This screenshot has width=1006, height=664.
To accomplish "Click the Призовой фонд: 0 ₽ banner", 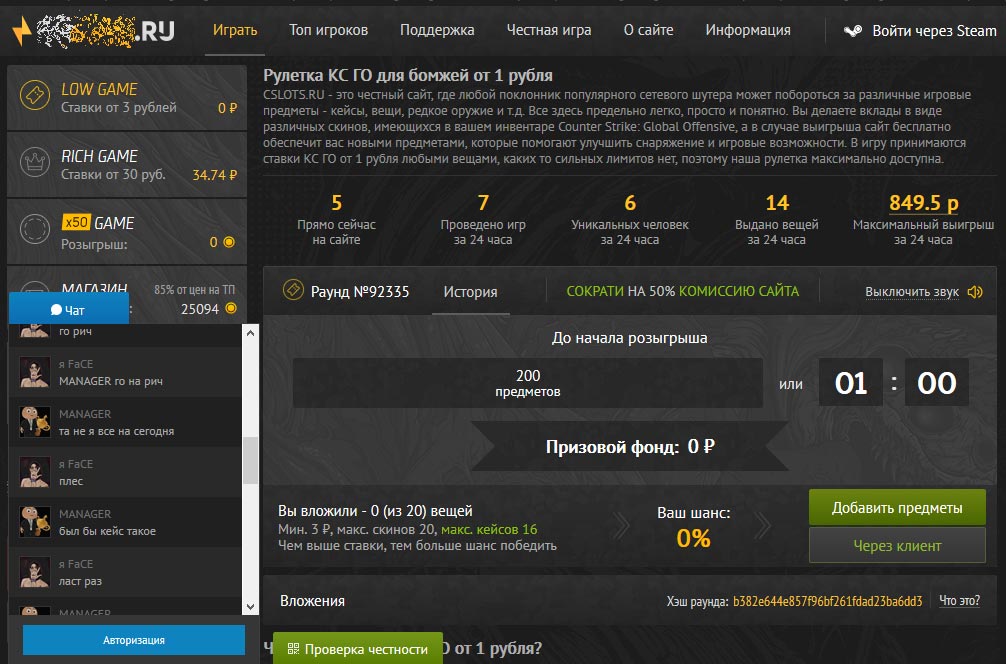I will coord(629,447).
